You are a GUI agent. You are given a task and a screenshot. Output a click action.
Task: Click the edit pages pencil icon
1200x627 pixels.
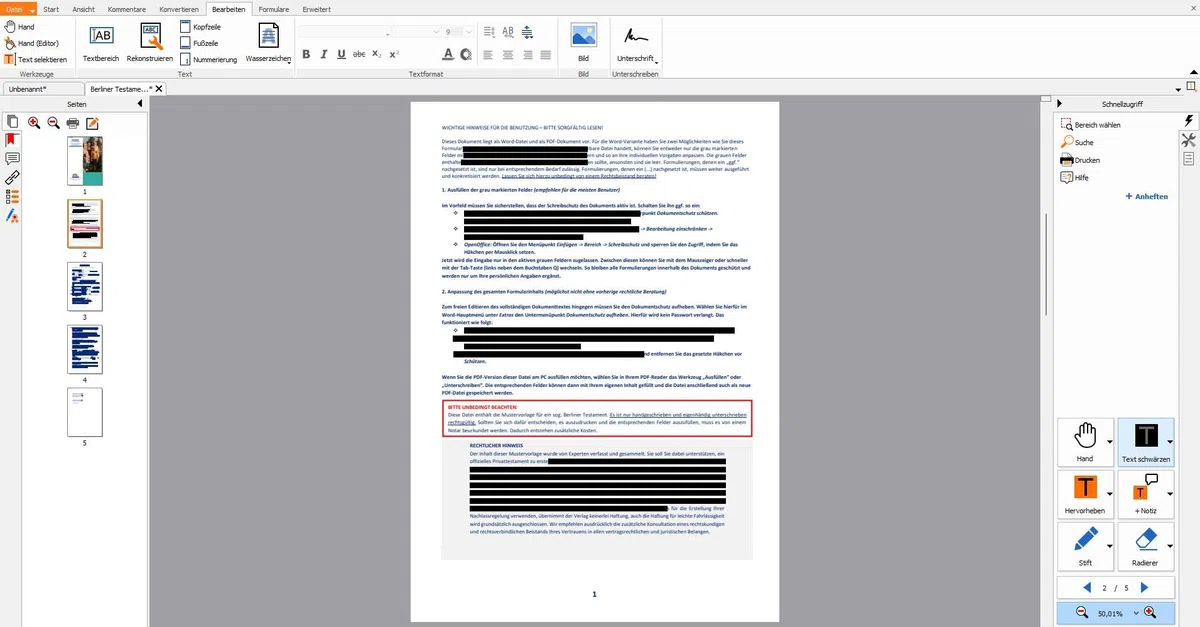pos(92,123)
